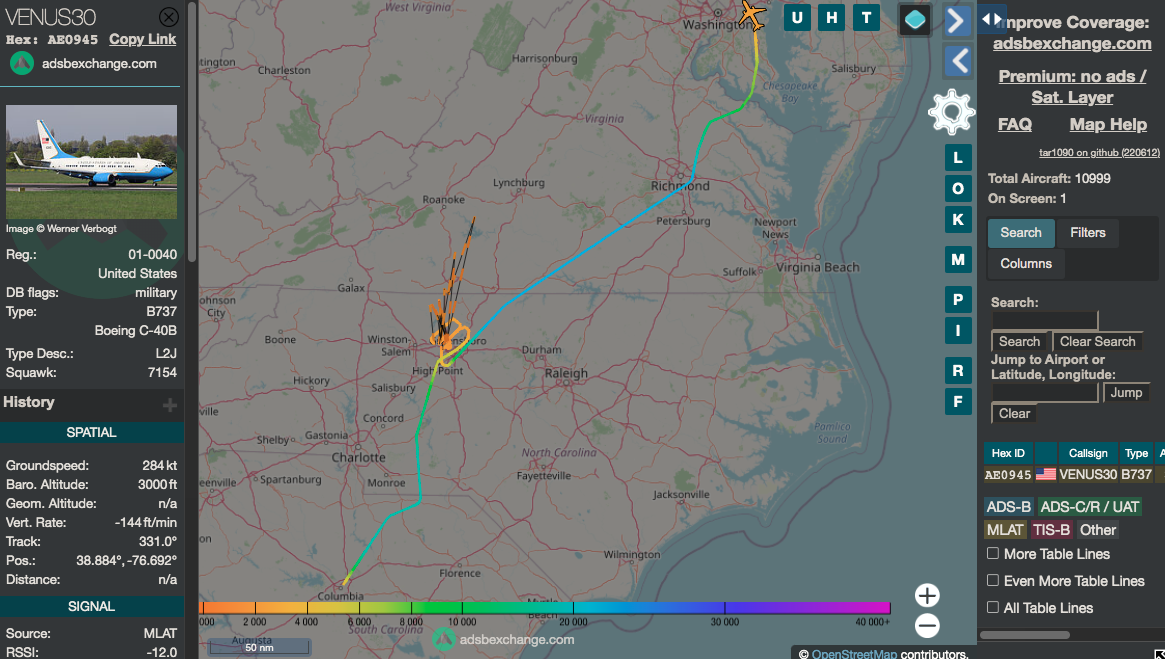The image size is (1165, 659).
Task: Switch to the Search tab
Action: coord(1021,233)
